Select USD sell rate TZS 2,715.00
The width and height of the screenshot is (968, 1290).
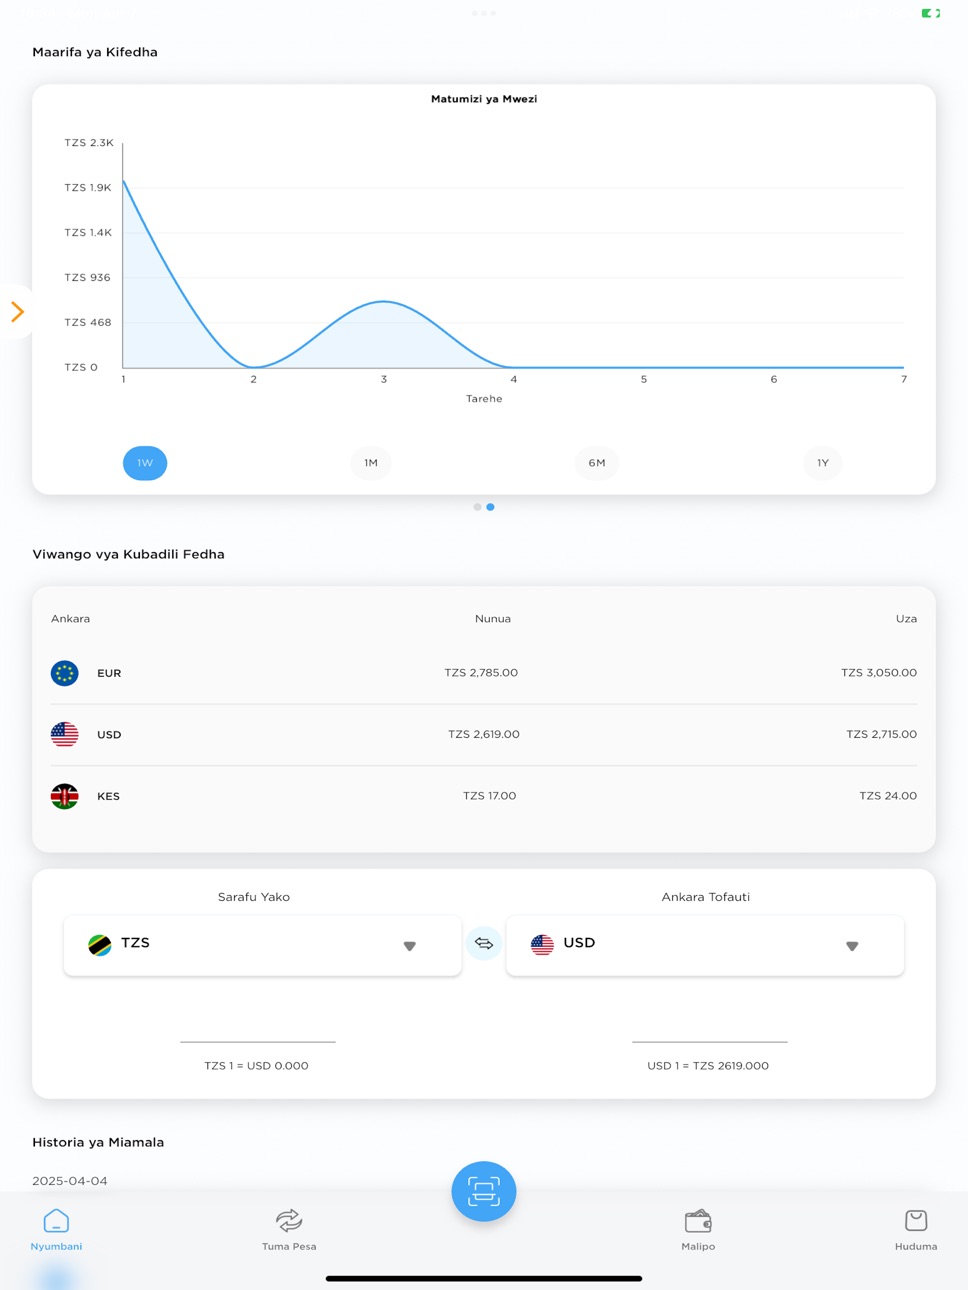(881, 734)
